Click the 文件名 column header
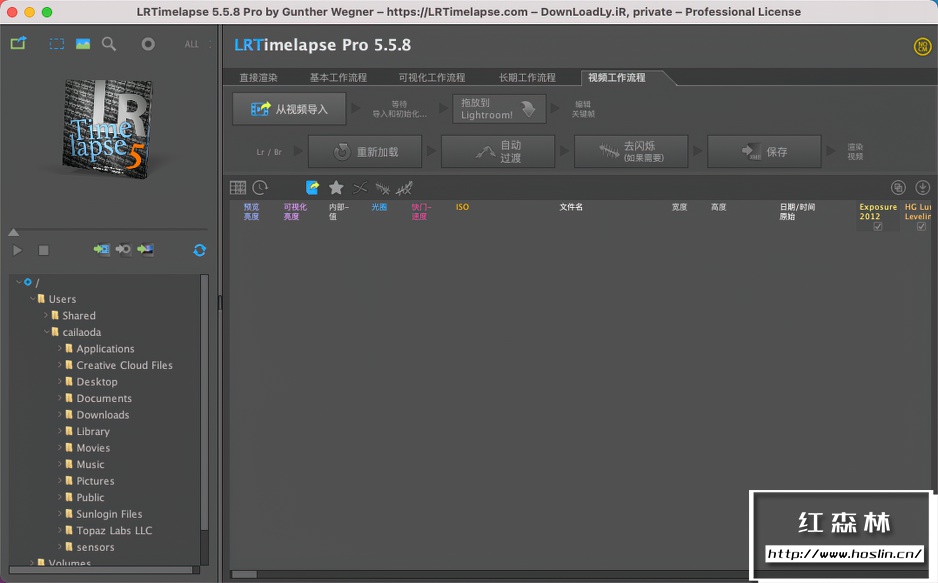This screenshot has height=583, width=938. [x=571, y=207]
